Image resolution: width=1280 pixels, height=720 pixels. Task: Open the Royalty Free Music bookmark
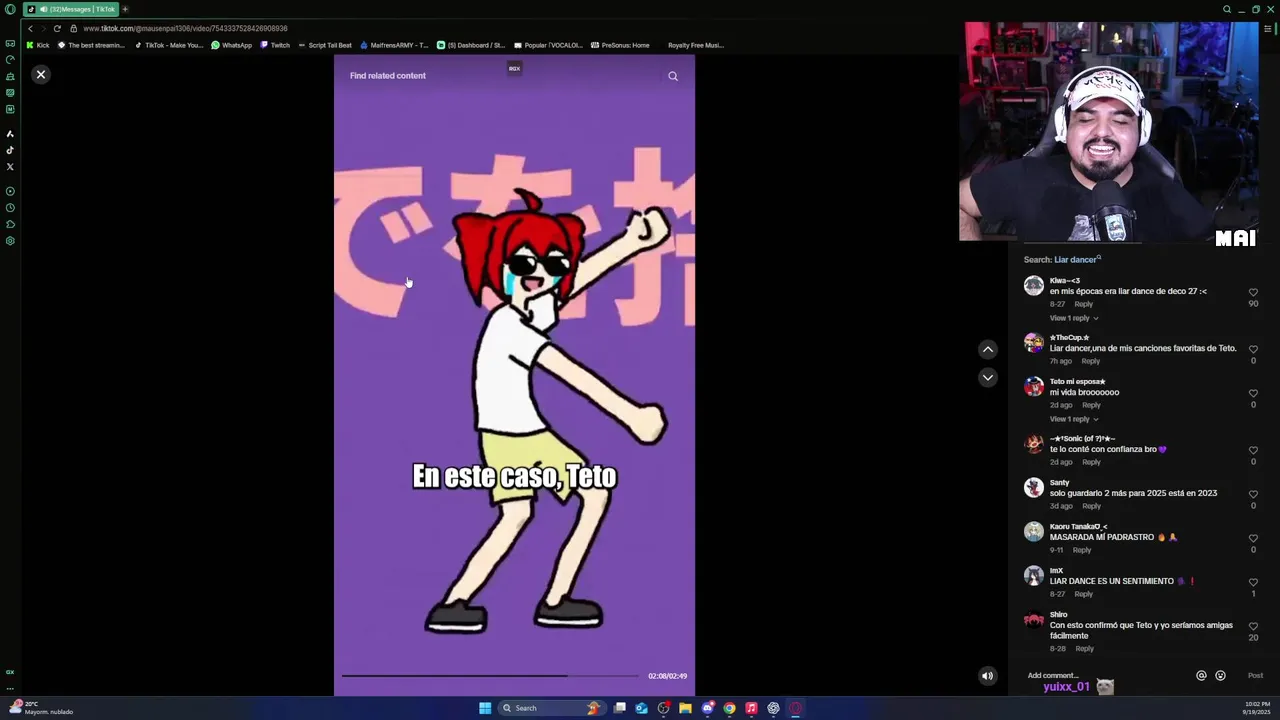point(696,45)
